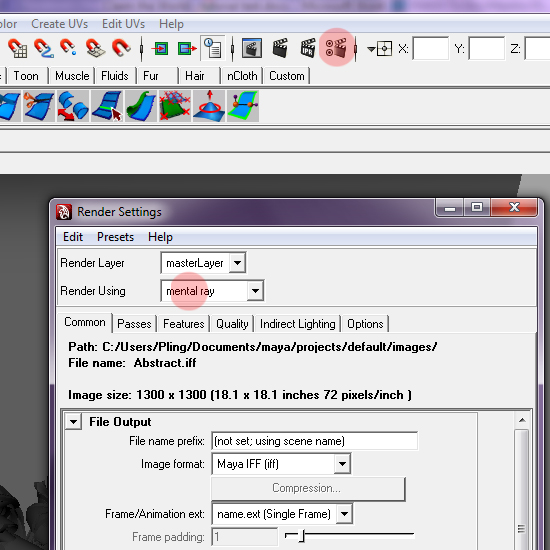Open the Create UVs menu

(59, 24)
